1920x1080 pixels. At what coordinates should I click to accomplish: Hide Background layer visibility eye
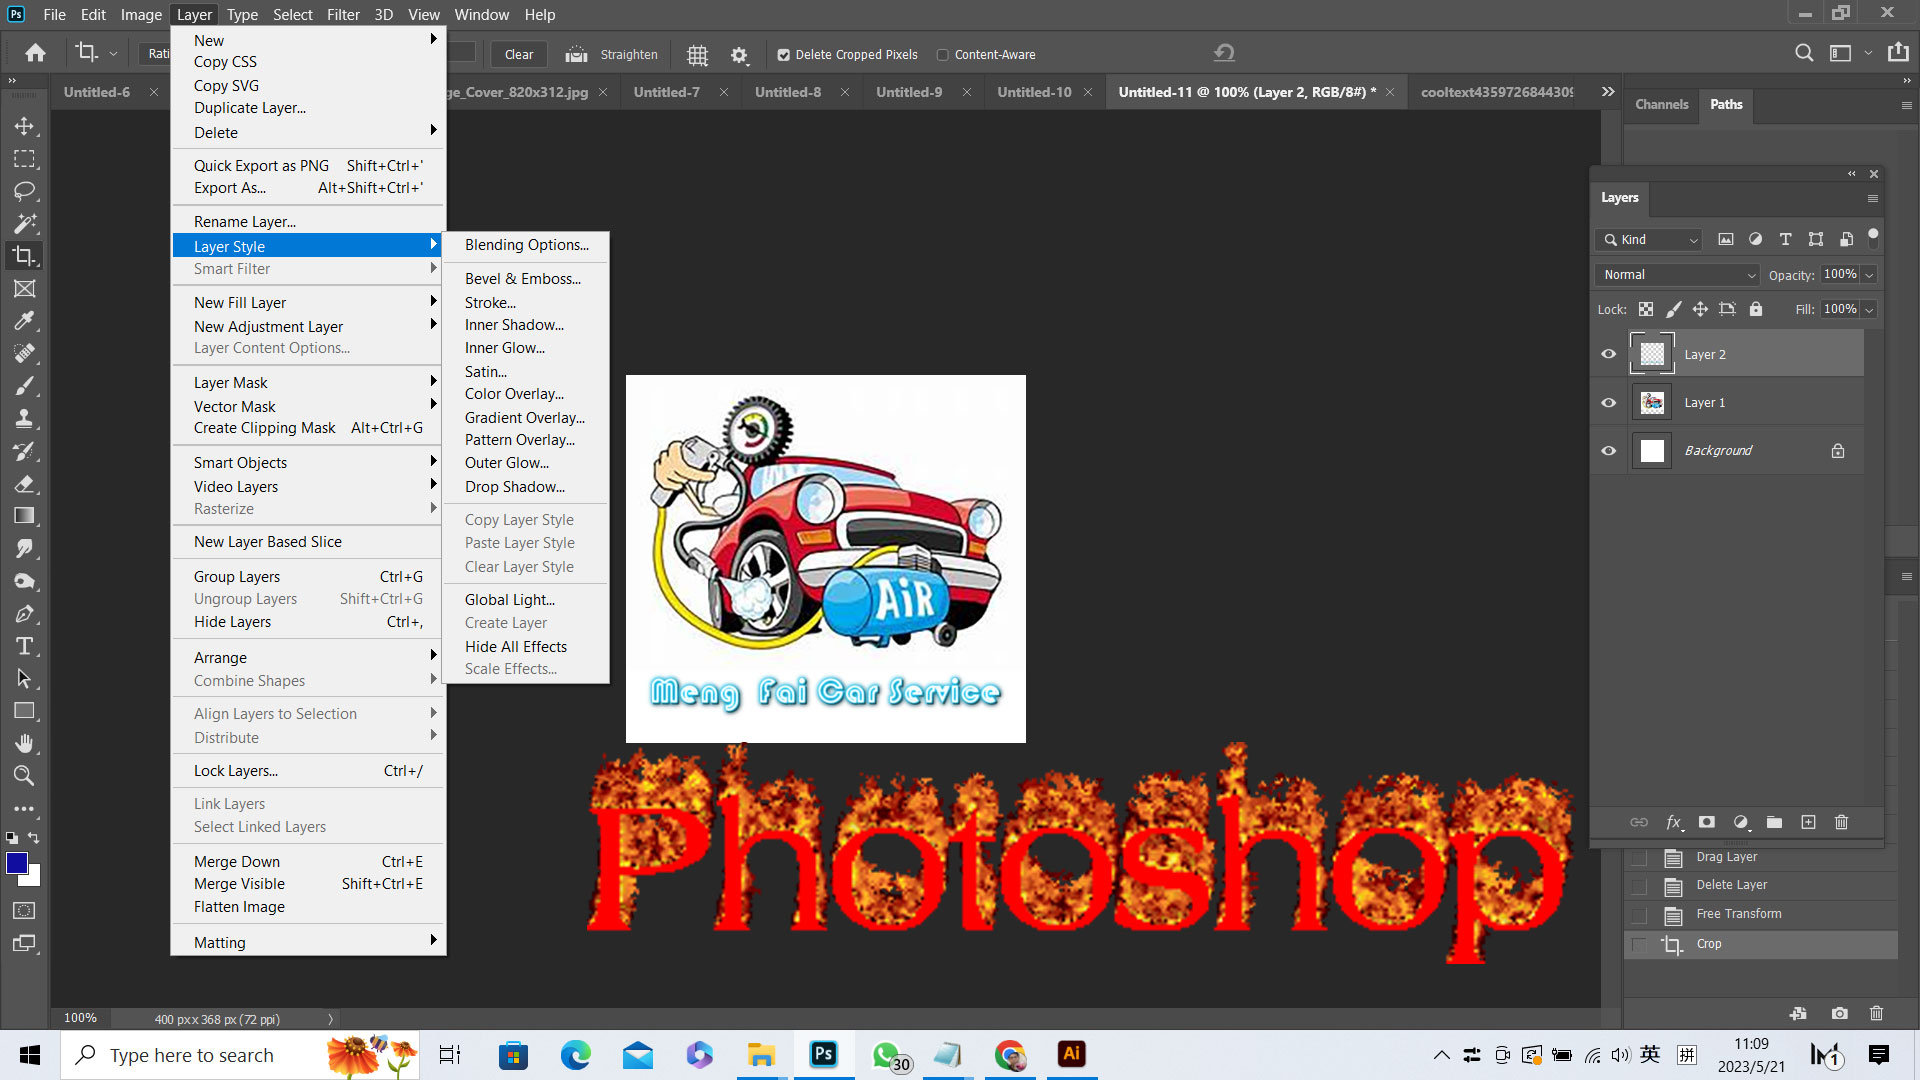coord(1608,450)
